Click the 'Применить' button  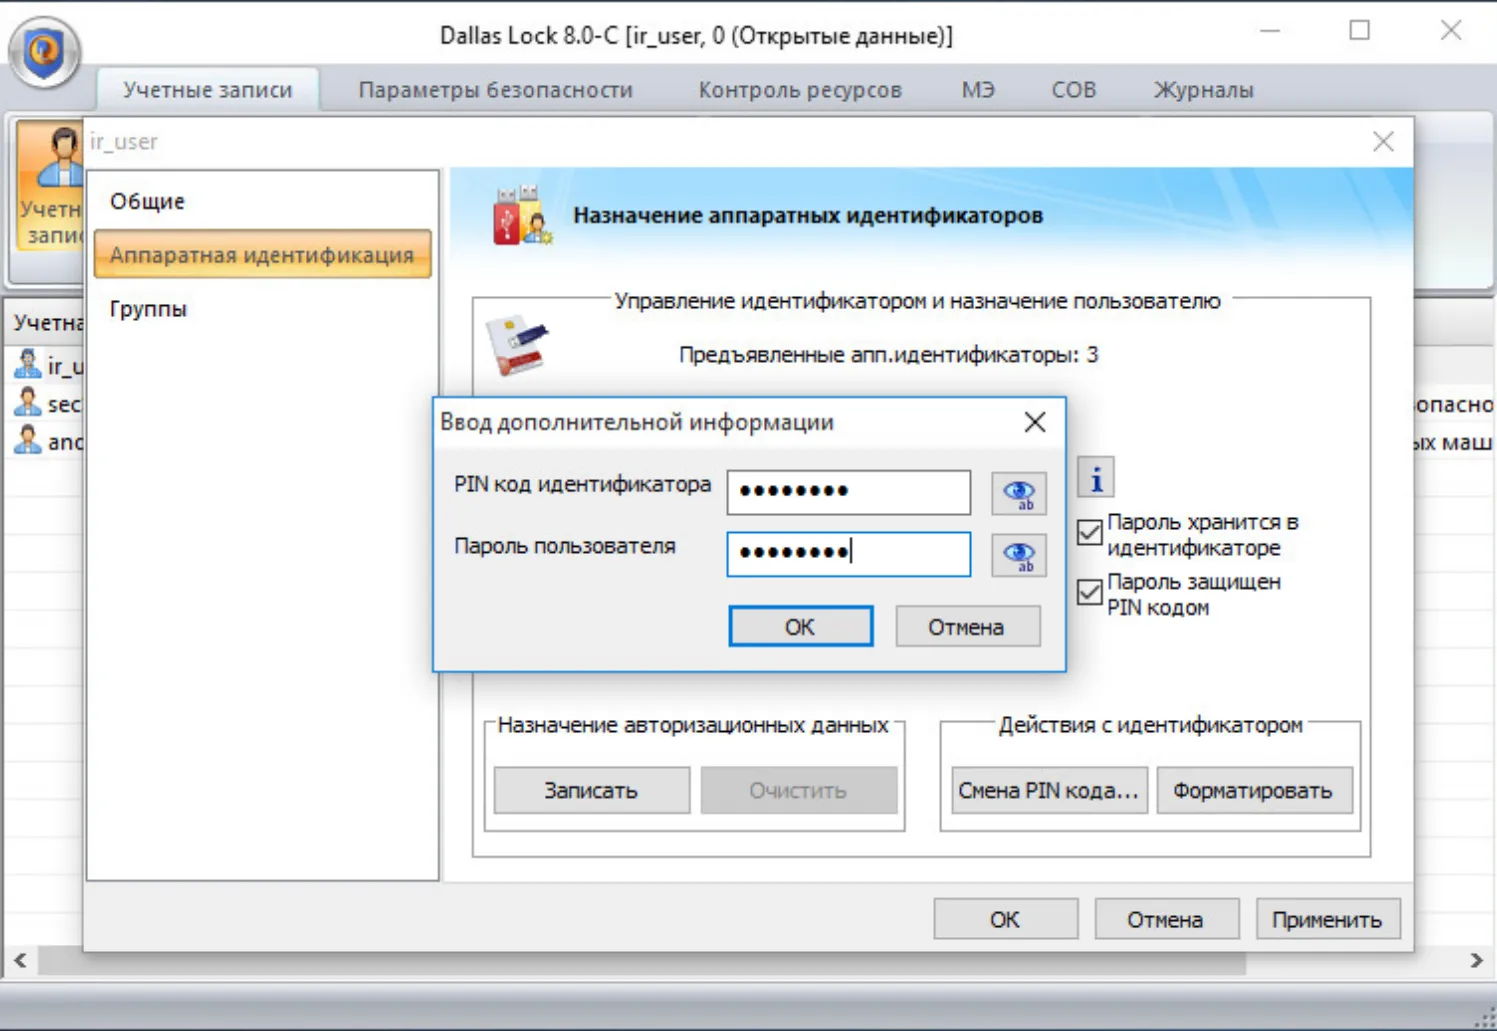coord(1327,919)
